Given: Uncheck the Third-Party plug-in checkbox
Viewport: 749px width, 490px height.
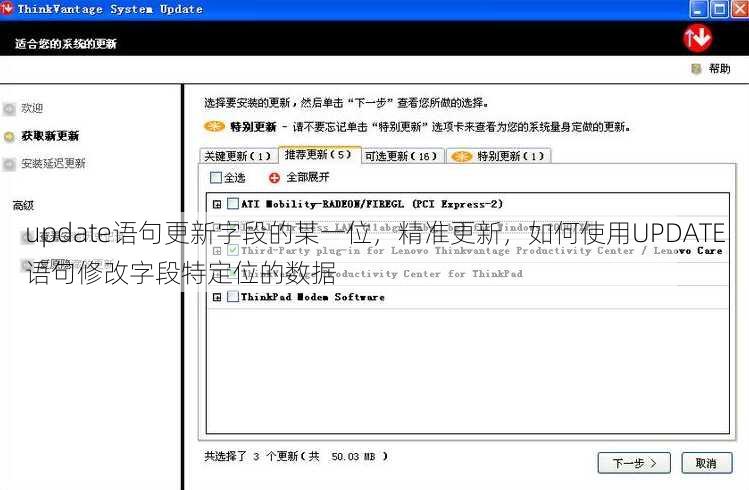Looking at the screenshot, I should click(233, 250).
